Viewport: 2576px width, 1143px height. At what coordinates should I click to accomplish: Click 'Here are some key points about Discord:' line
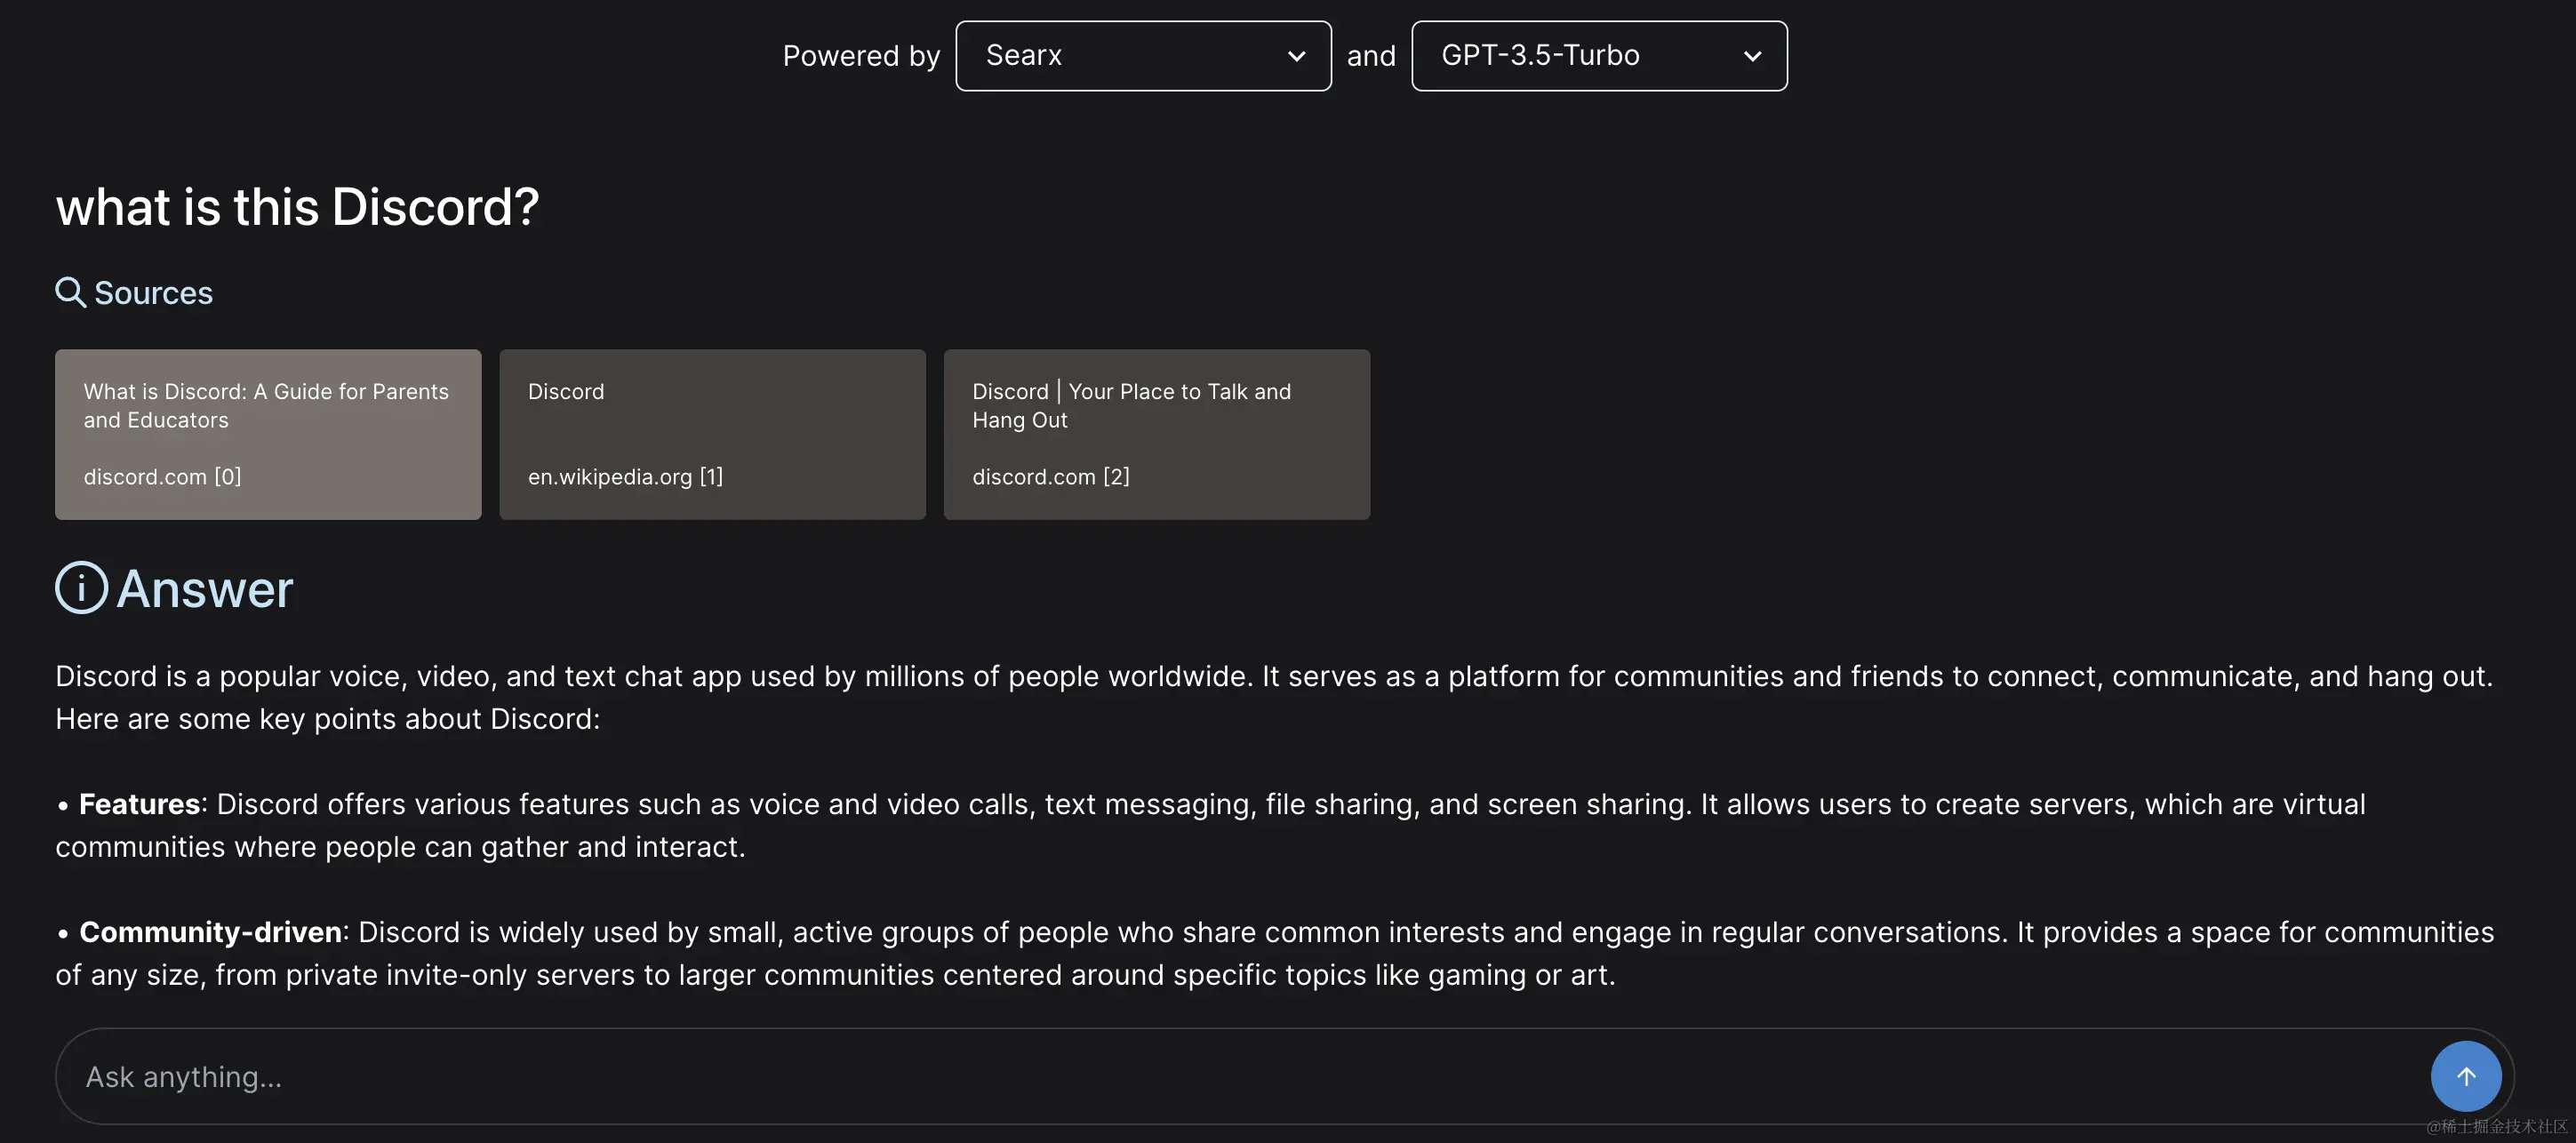click(328, 719)
